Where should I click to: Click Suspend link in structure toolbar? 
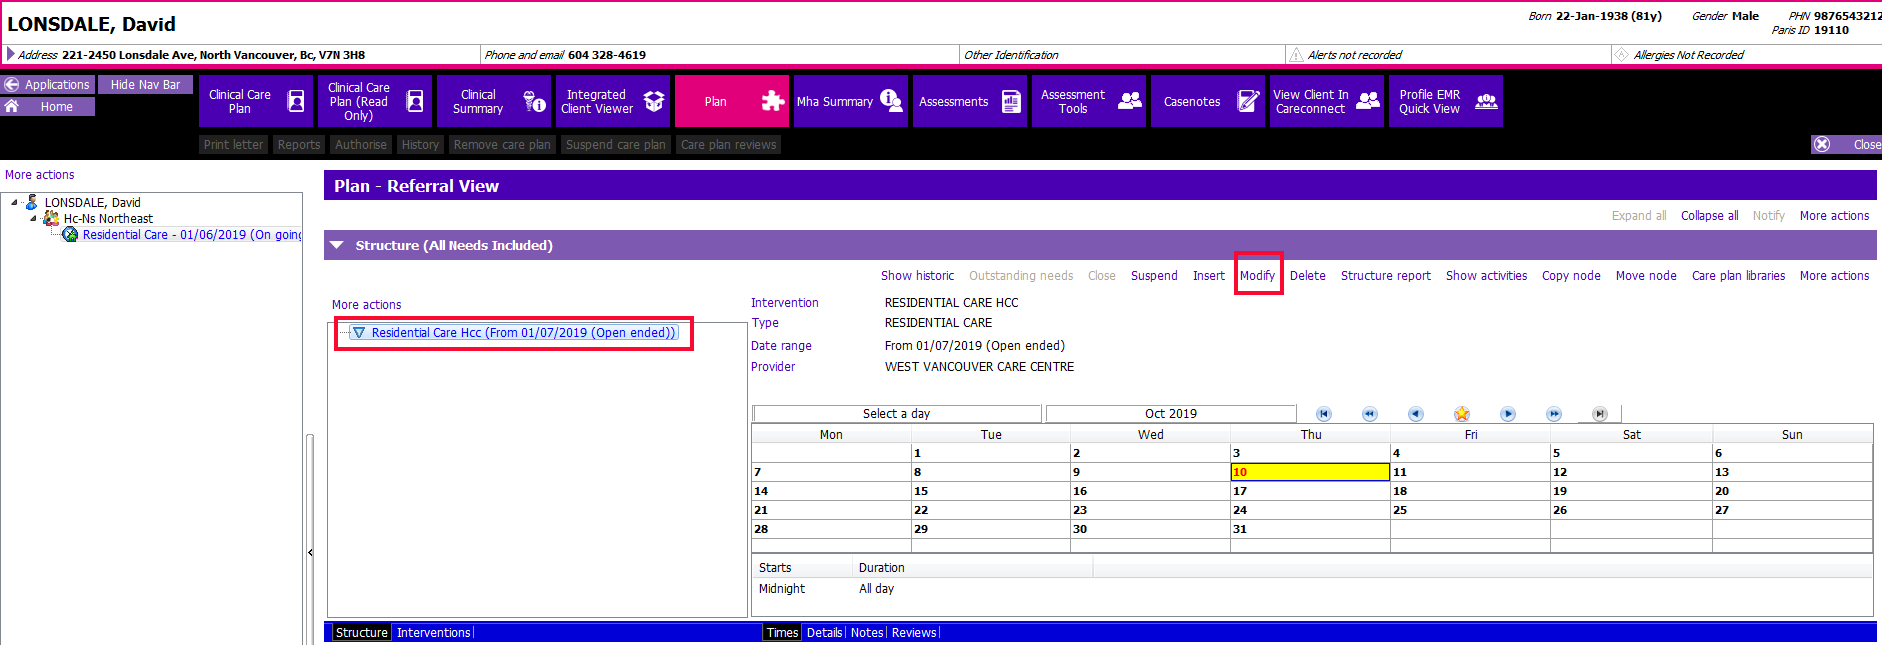click(1154, 276)
